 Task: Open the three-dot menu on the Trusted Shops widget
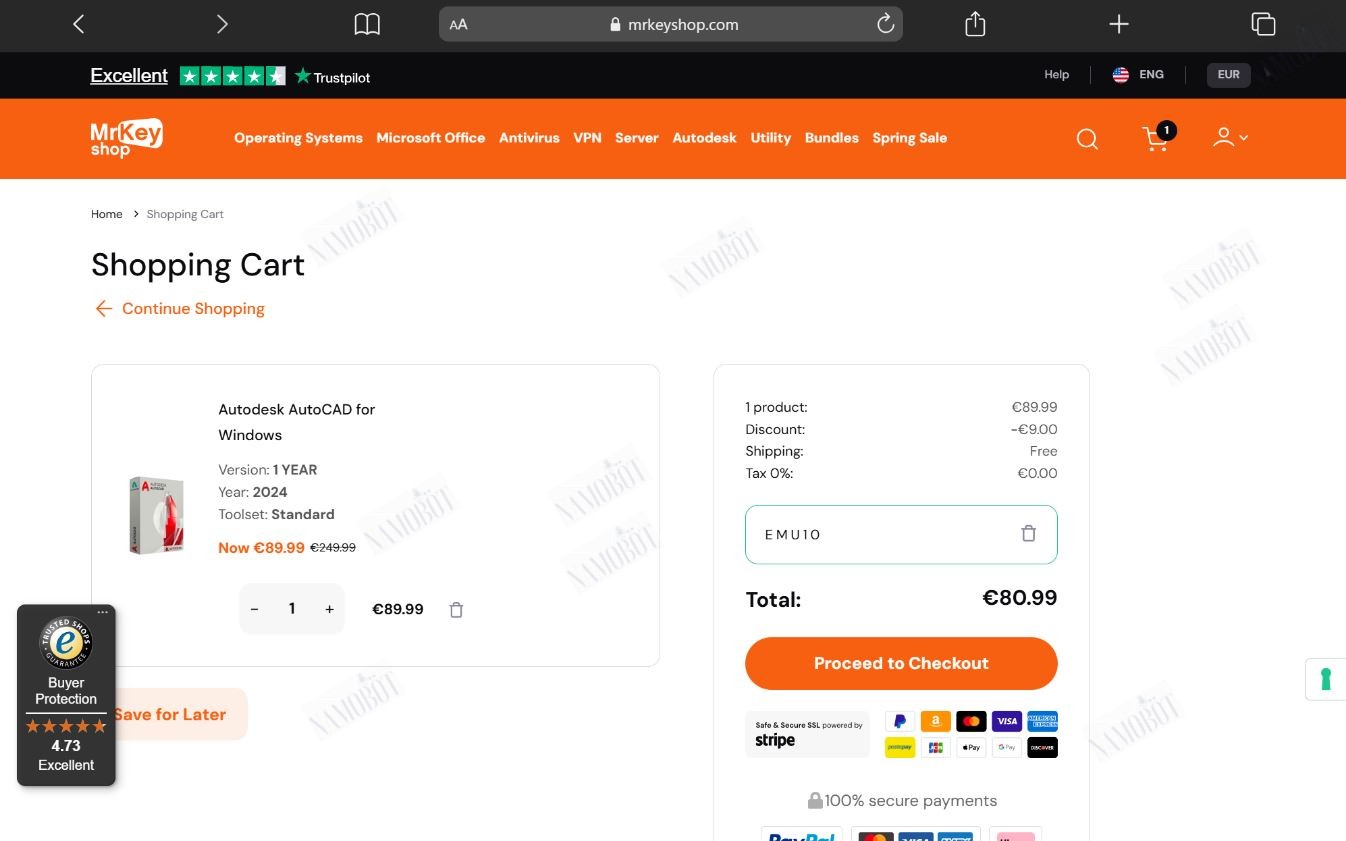(x=103, y=612)
